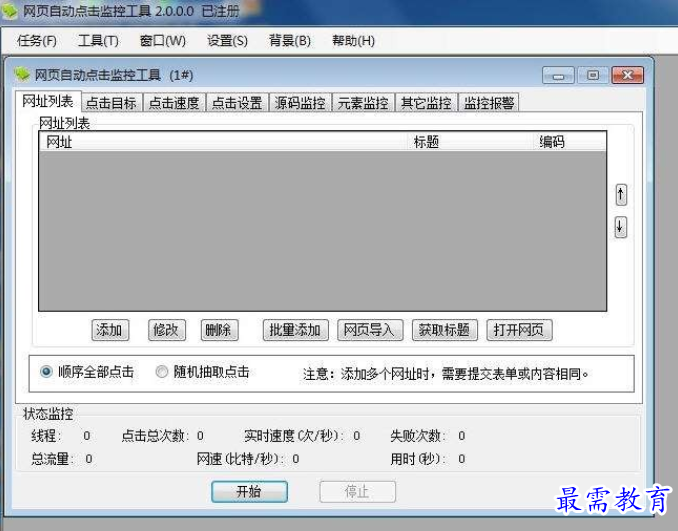Click the 网页导入 button
This screenshot has width=678, height=531.
click(370, 330)
